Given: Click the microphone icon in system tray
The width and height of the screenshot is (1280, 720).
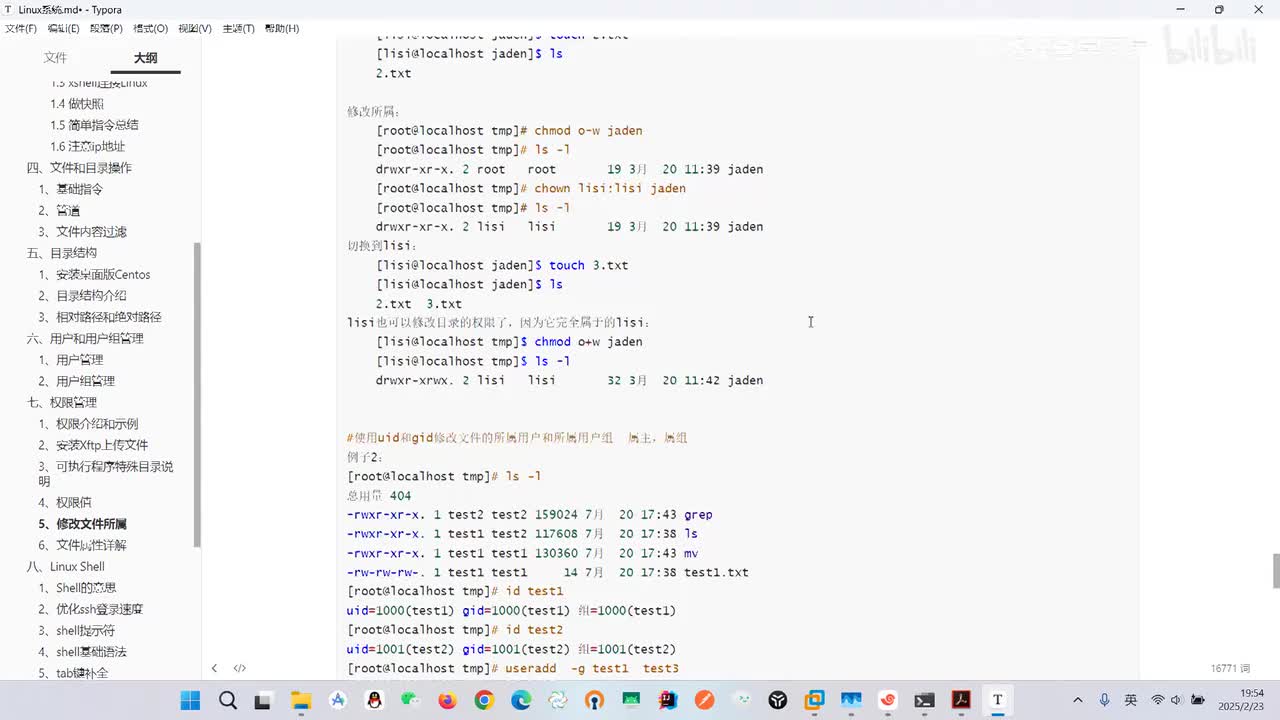Looking at the screenshot, I should [x=1105, y=700].
